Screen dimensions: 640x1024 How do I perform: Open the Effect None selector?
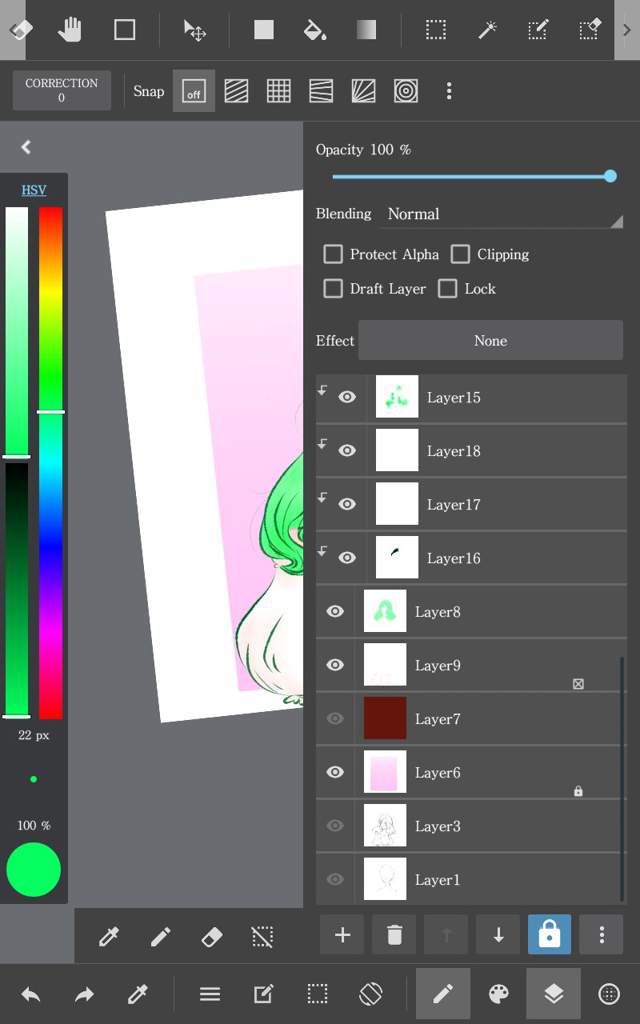[x=490, y=340]
